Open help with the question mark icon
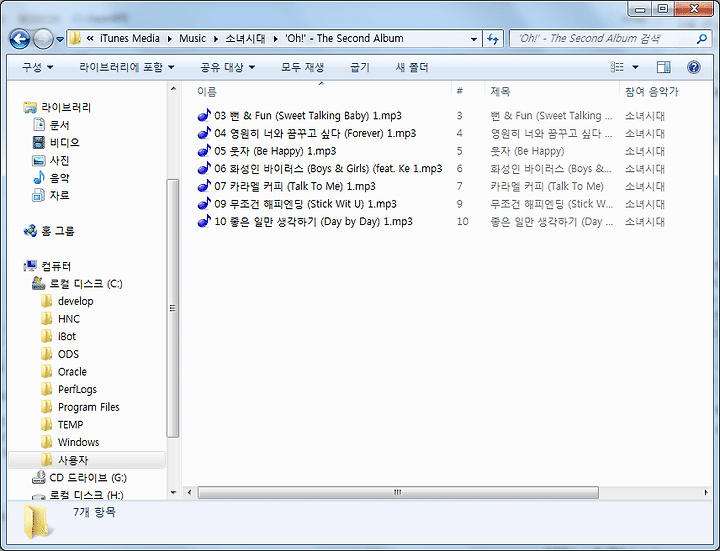 (694, 67)
